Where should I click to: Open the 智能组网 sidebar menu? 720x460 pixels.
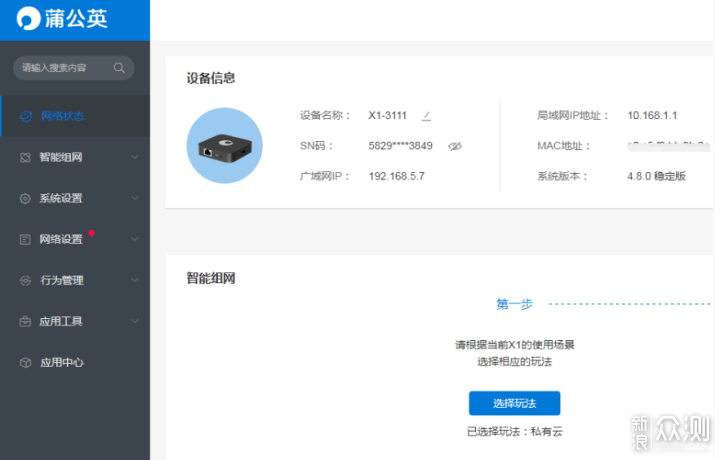coord(75,157)
